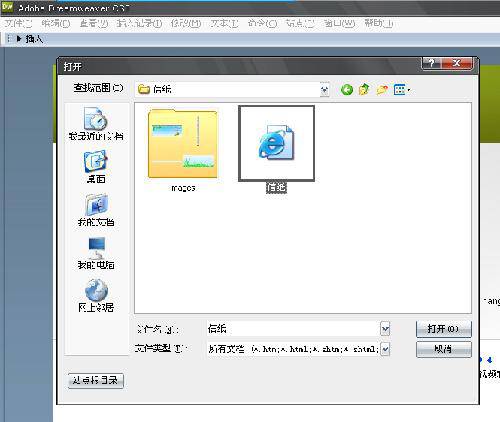Open 网上邻居 network places shortcut

(x=96, y=296)
